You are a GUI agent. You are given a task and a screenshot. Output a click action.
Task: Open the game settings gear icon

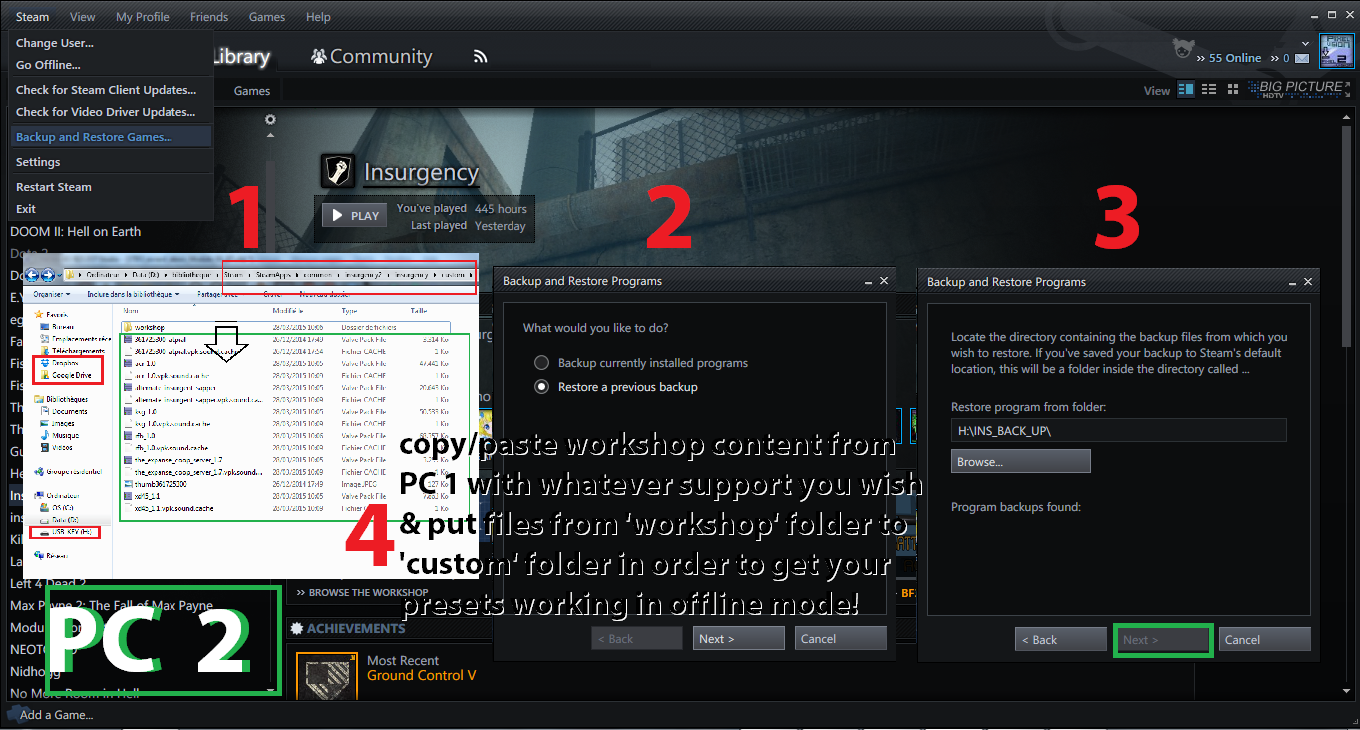point(270,120)
